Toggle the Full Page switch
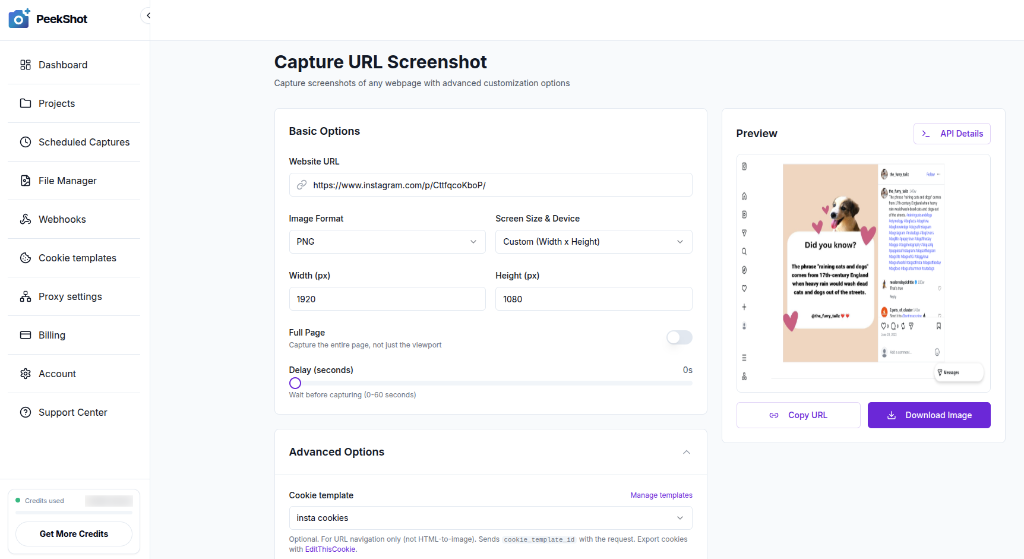Screen dimensions: 1024x559 (679, 338)
